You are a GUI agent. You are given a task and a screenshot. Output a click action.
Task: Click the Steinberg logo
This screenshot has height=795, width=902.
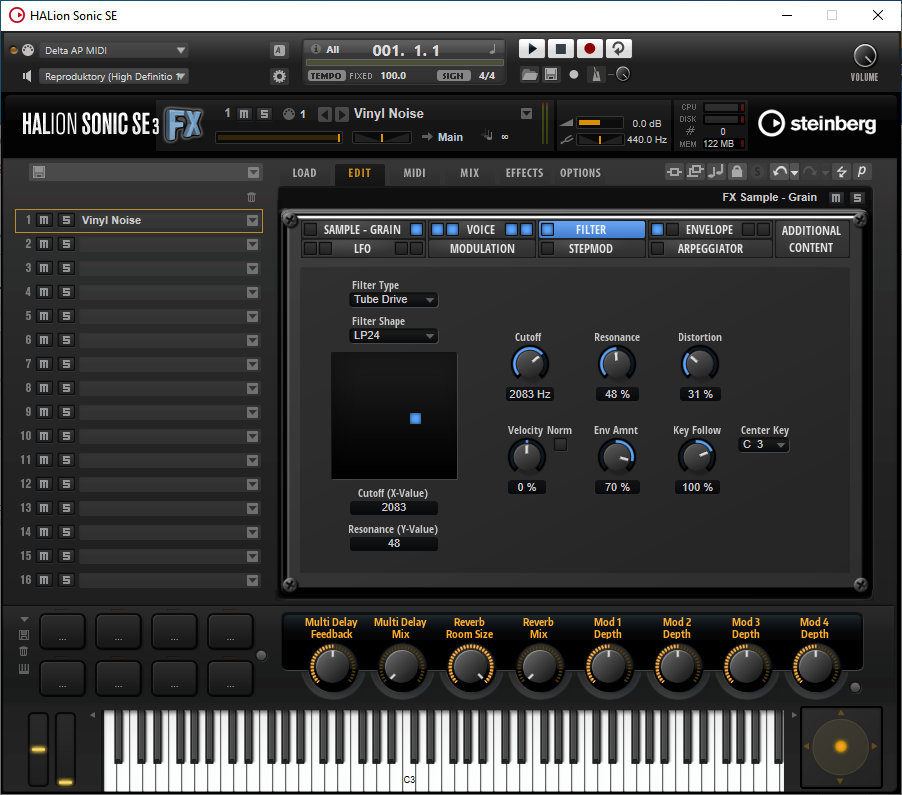pyautogui.click(x=817, y=123)
